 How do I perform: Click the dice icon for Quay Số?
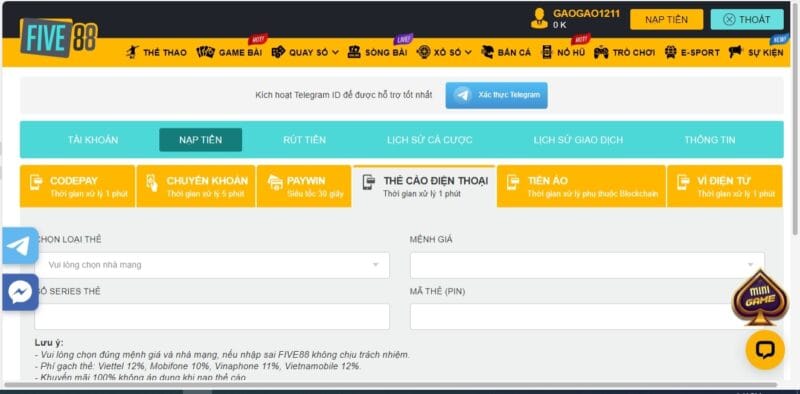(x=278, y=52)
